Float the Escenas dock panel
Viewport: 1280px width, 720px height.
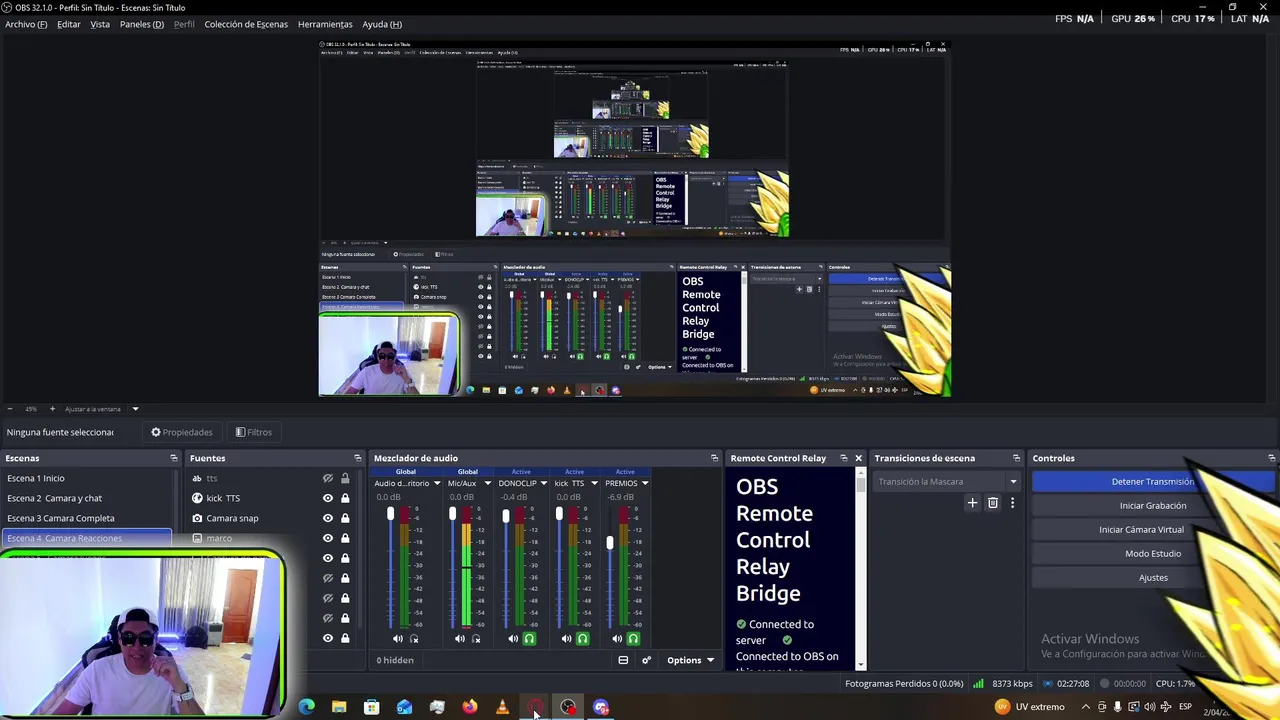(x=174, y=458)
